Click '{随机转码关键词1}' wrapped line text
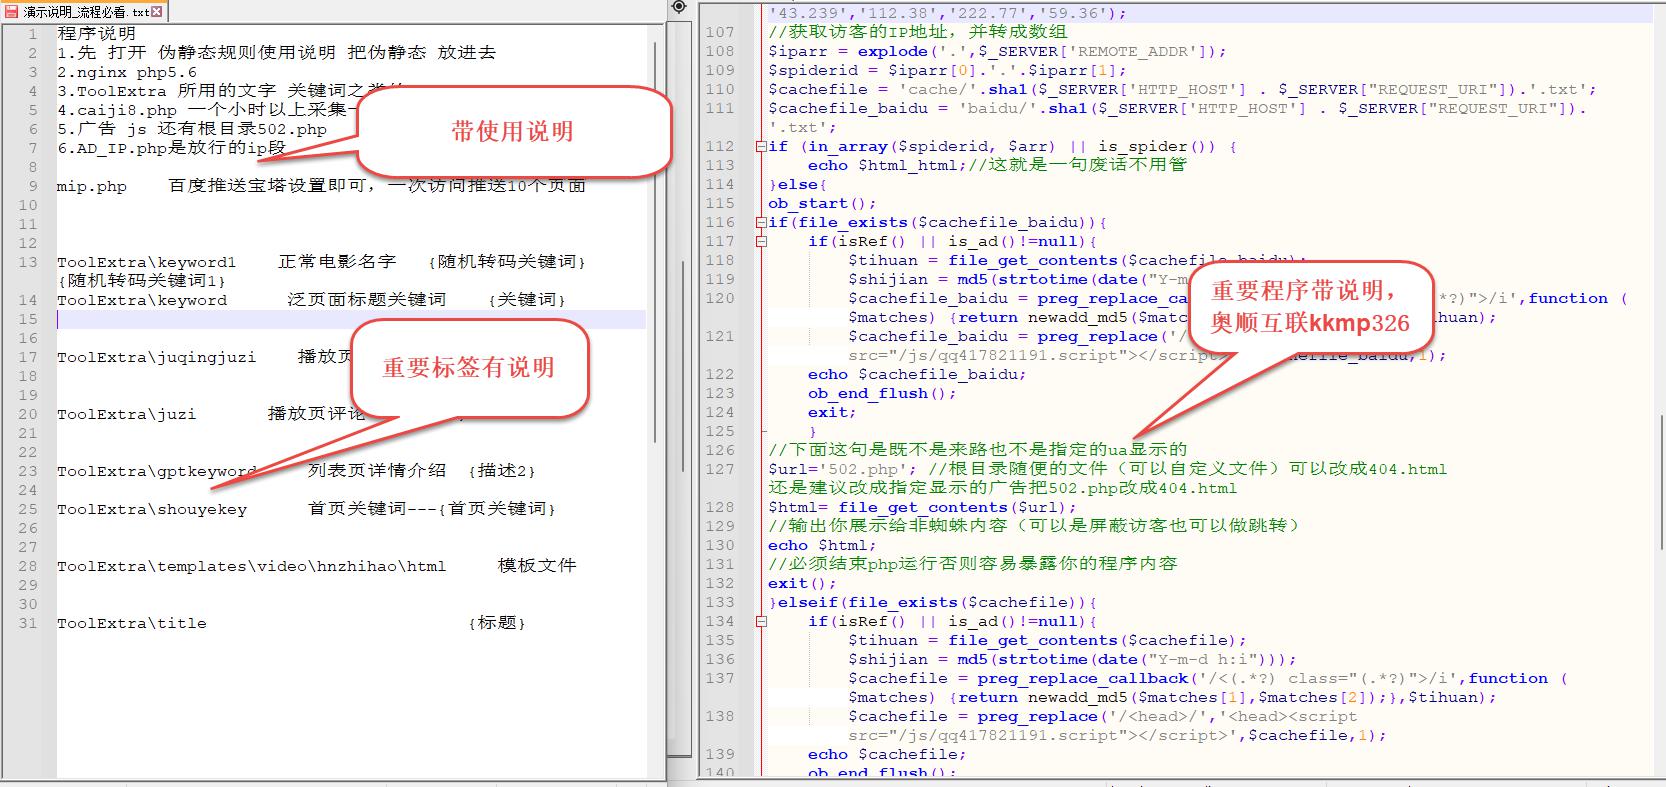 pyautogui.click(x=142, y=281)
